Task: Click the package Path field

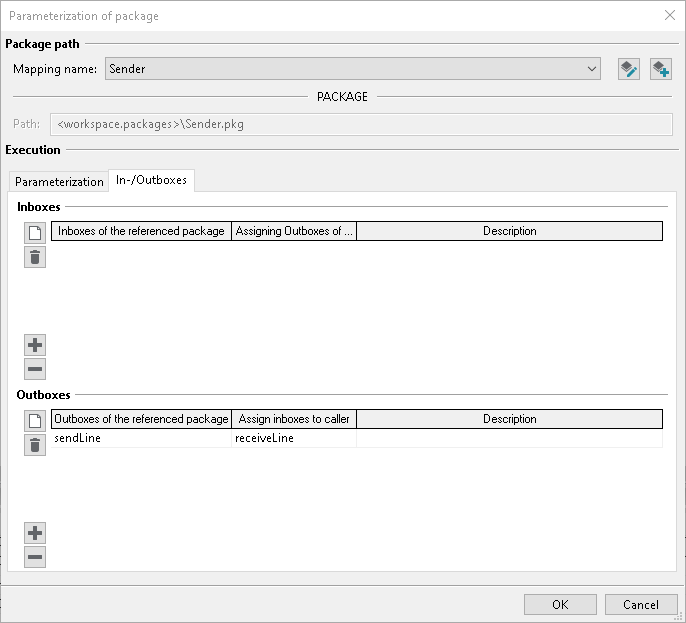Action: (361, 124)
